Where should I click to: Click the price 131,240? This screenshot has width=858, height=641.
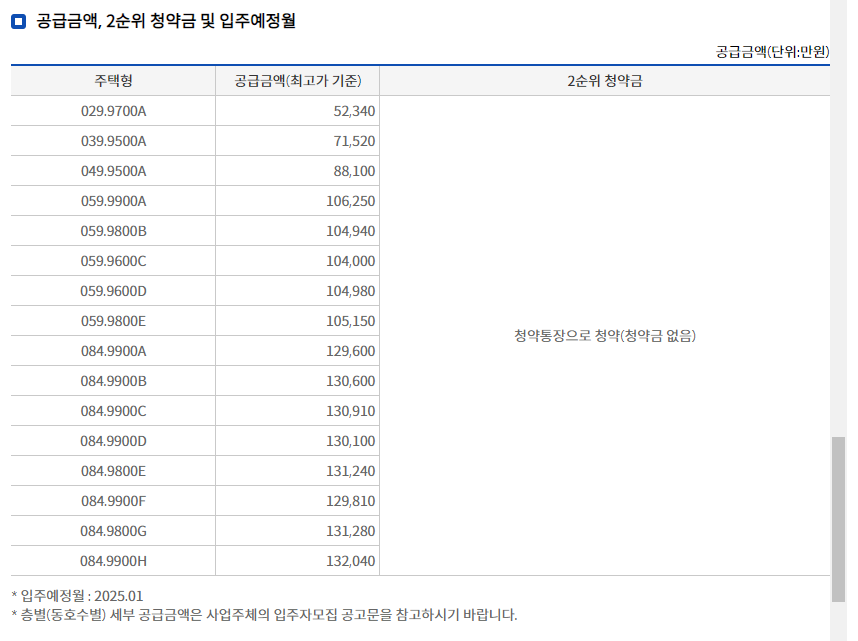(351, 471)
